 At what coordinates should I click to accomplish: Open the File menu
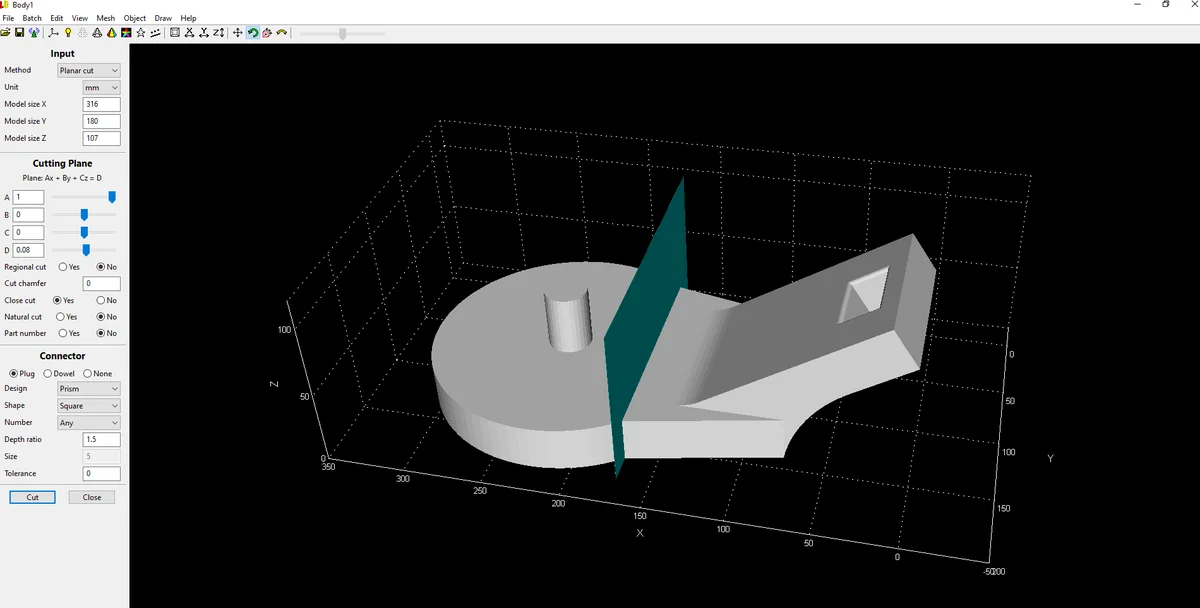pyautogui.click(x=8, y=18)
